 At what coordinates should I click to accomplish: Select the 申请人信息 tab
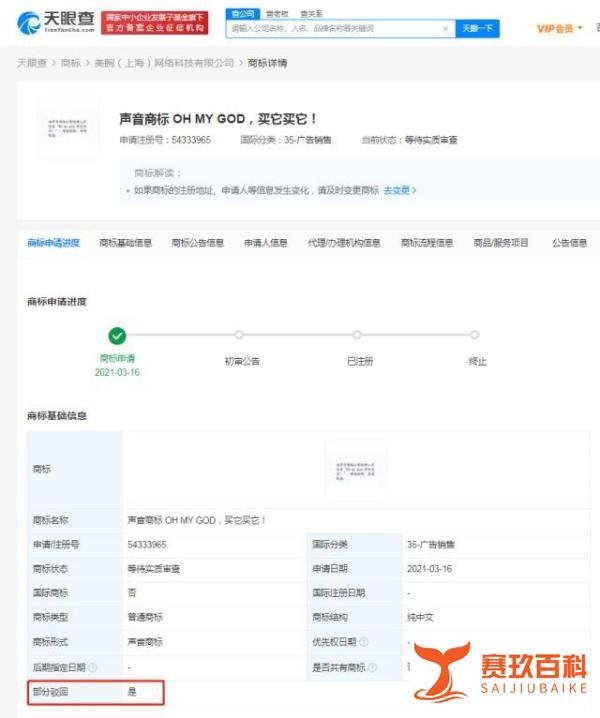pos(266,243)
